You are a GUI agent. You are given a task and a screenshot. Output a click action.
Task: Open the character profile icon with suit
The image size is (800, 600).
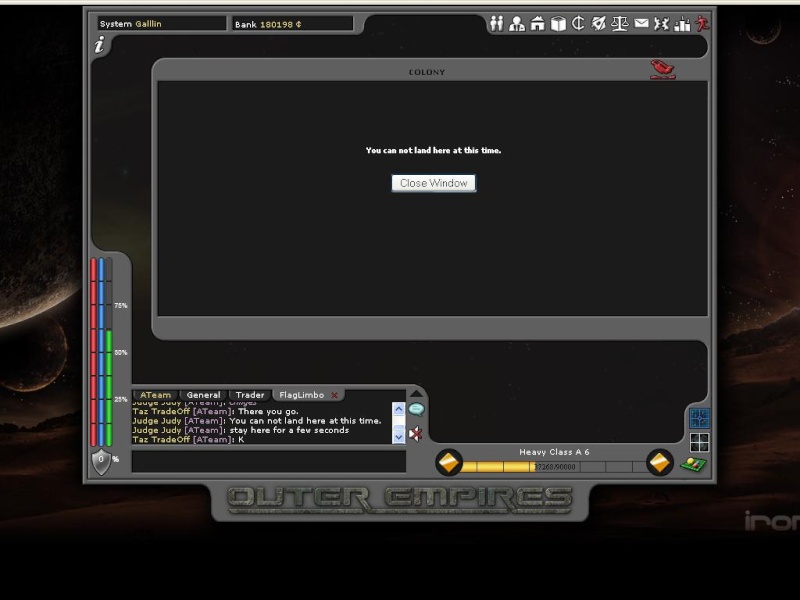click(x=517, y=23)
